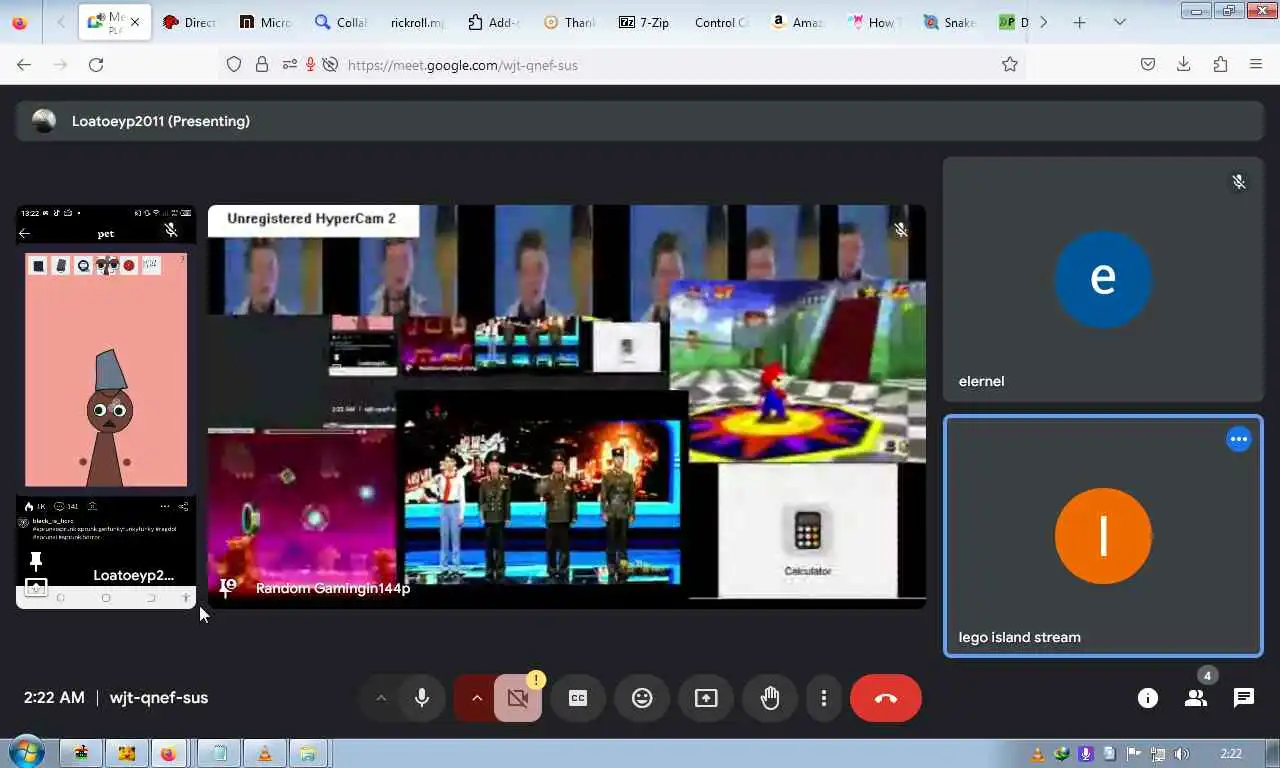Click the microphone sharing indicator in address bar

click(310, 64)
